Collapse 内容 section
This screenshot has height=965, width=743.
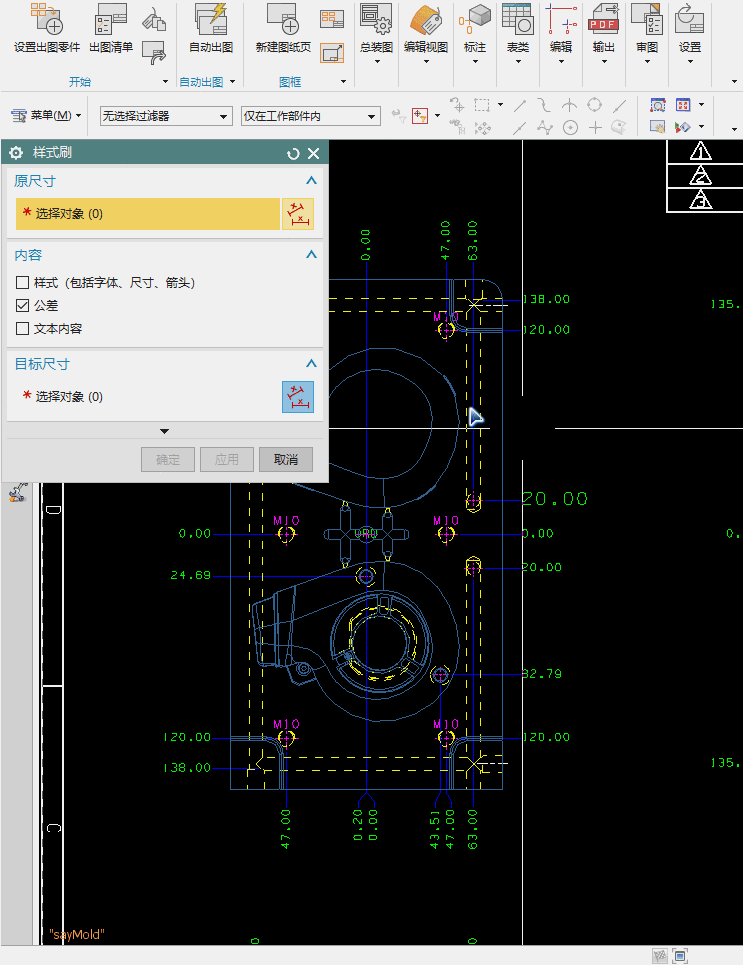[x=311, y=254]
